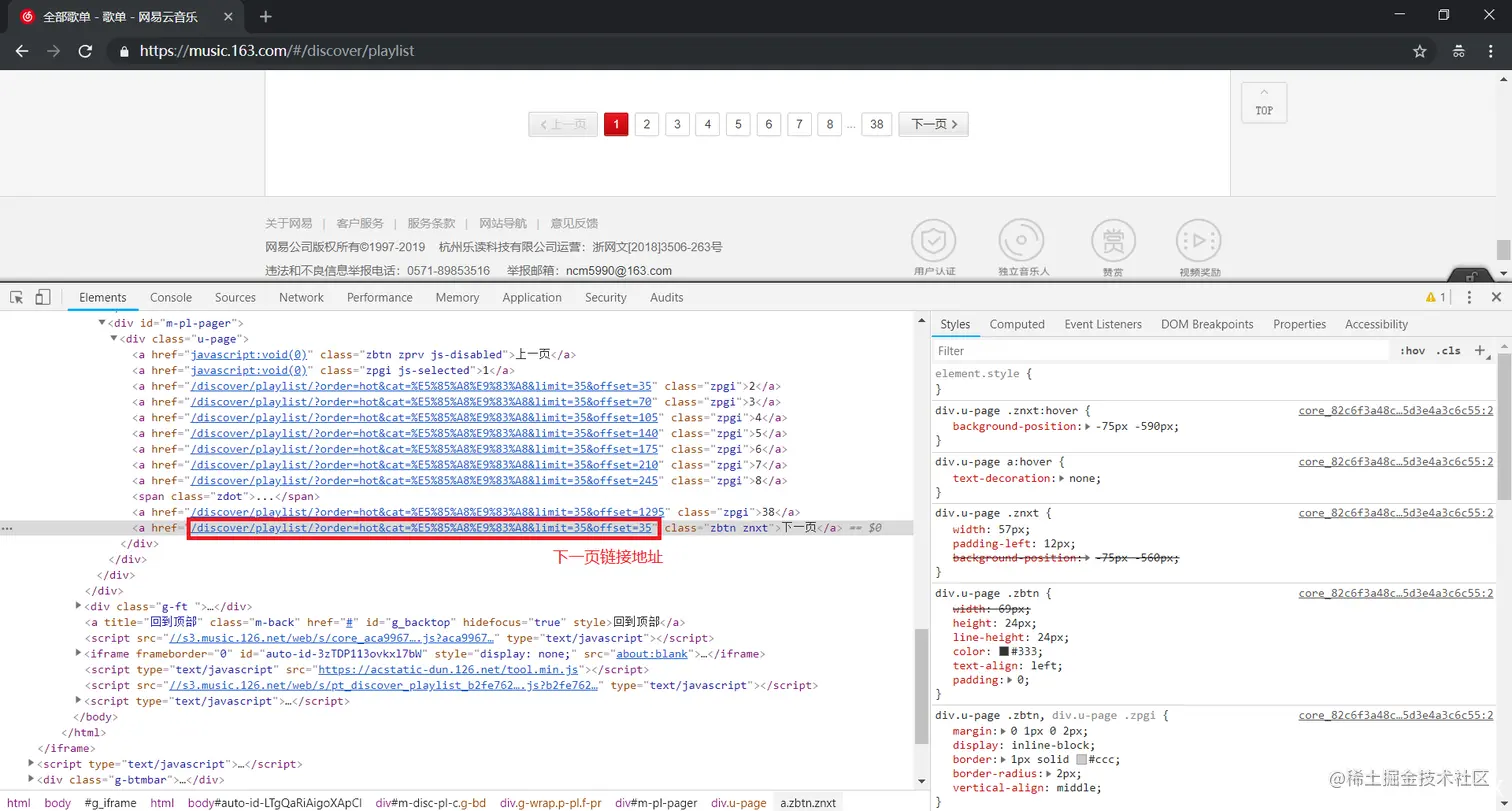Expand the g-ft div node
This screenshot has height=811, width=1512.
coord(79,606)
